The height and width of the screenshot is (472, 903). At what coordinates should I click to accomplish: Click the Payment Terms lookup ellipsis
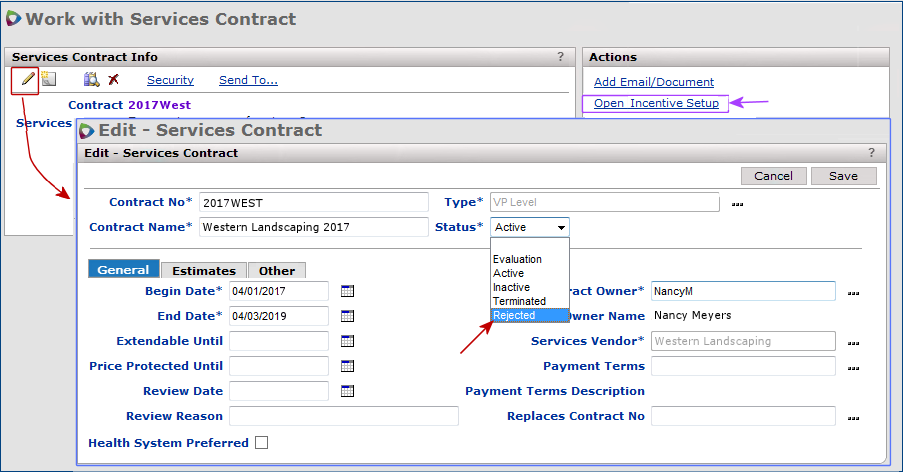coord(853,368)
